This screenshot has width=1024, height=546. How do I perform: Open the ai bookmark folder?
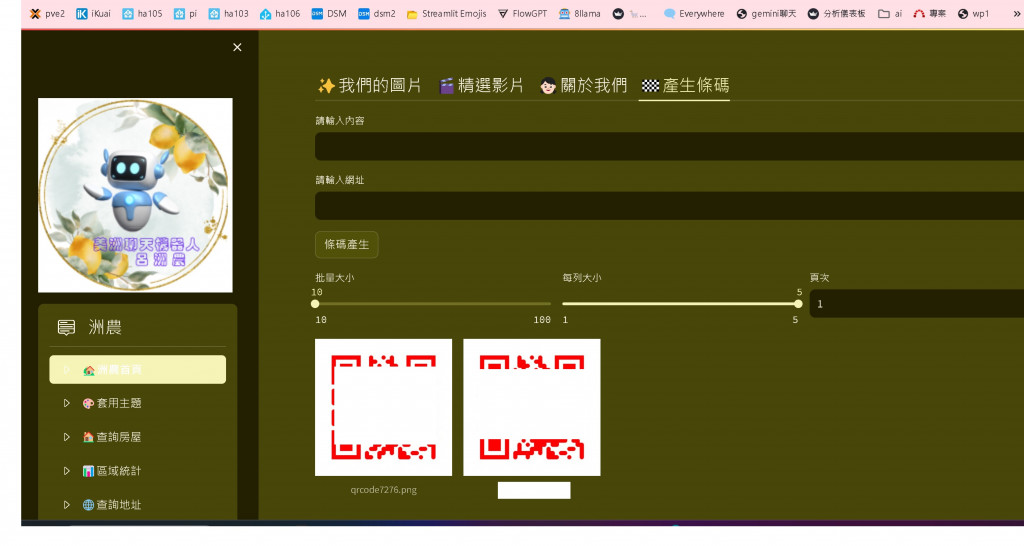[890, 14]
